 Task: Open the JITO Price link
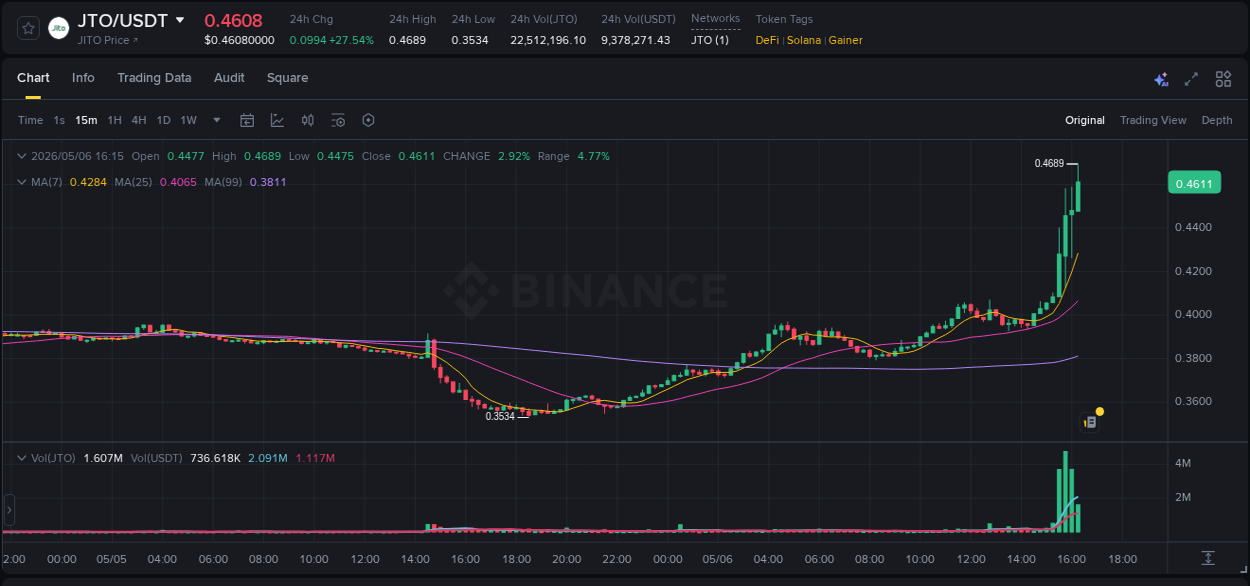[108, 40]
